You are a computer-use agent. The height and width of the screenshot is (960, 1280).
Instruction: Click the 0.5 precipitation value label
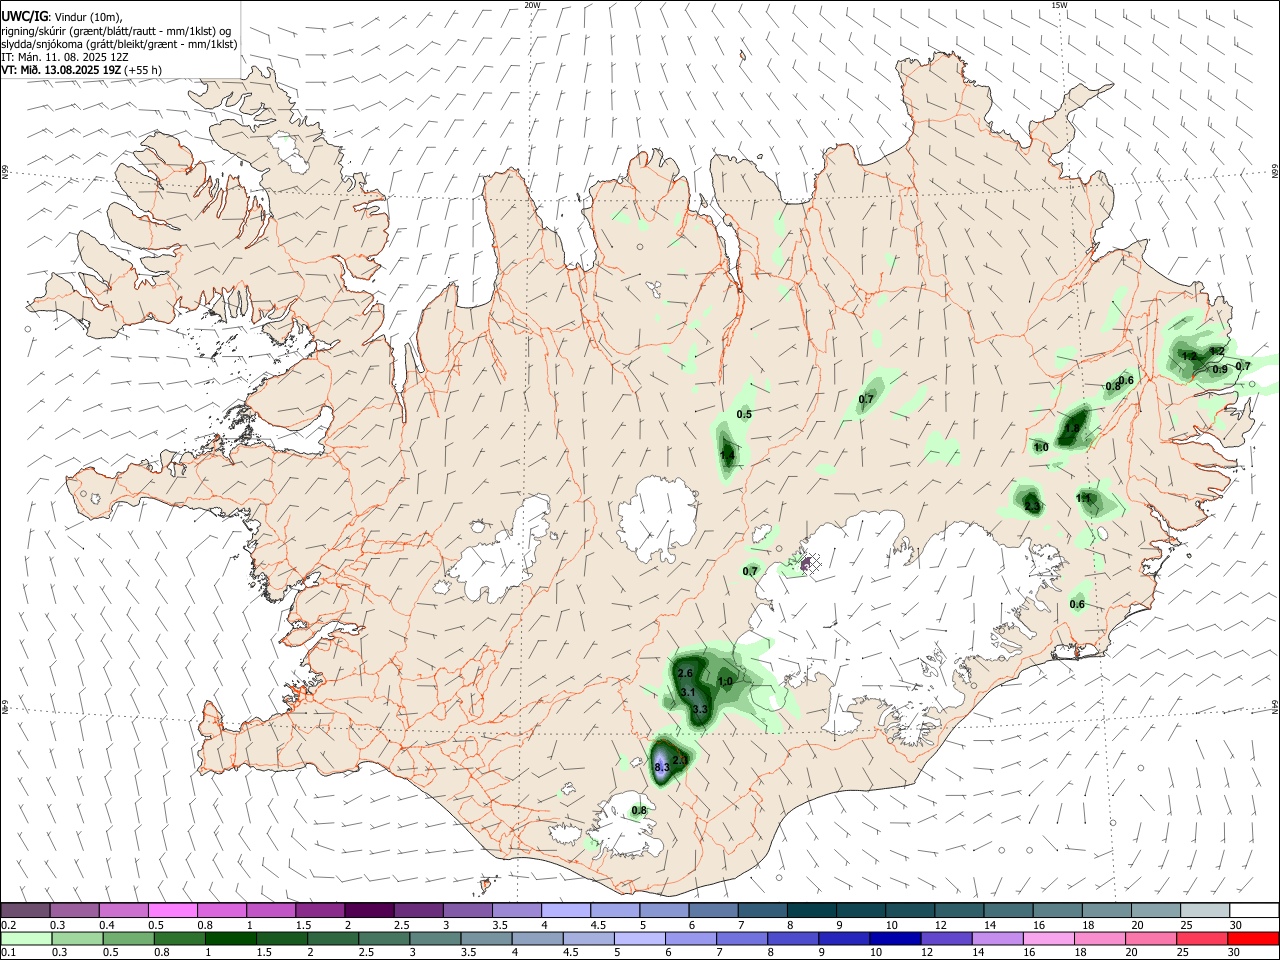click(744, 414)
